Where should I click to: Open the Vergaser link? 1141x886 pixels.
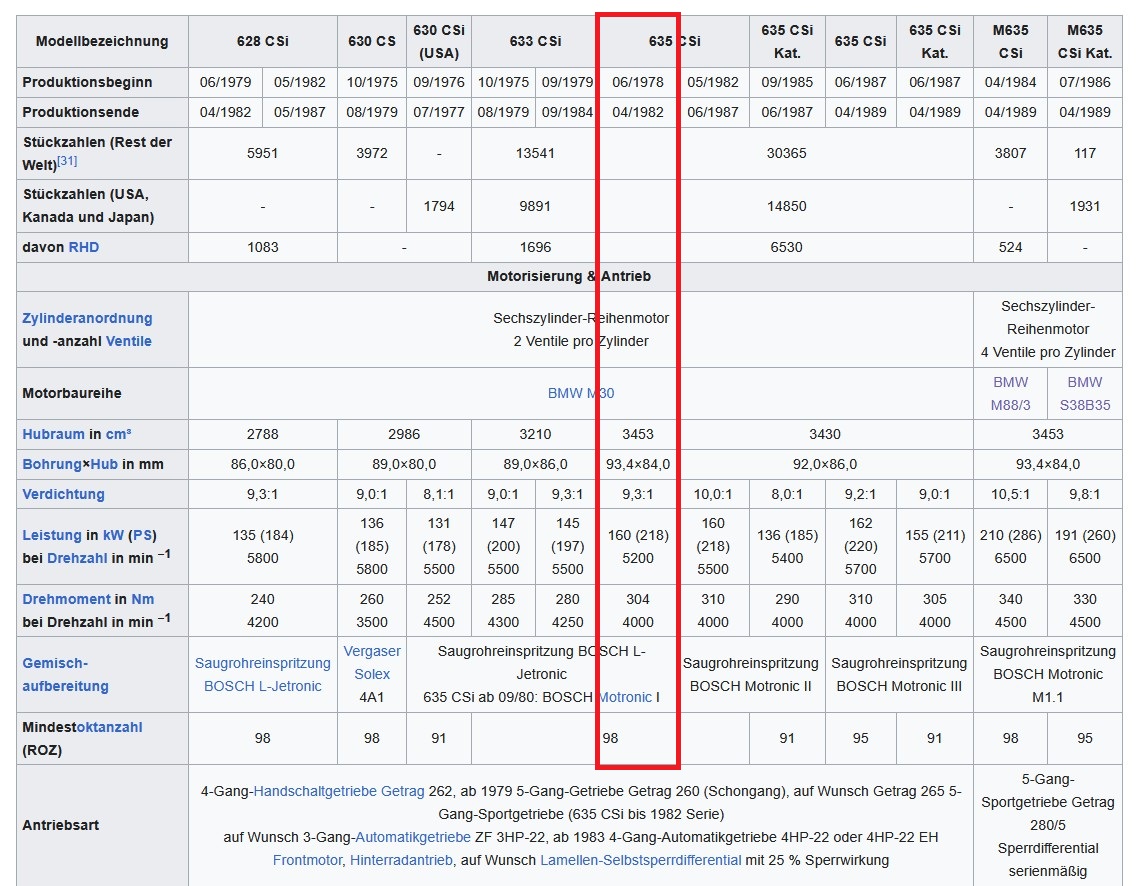[372, 651]
